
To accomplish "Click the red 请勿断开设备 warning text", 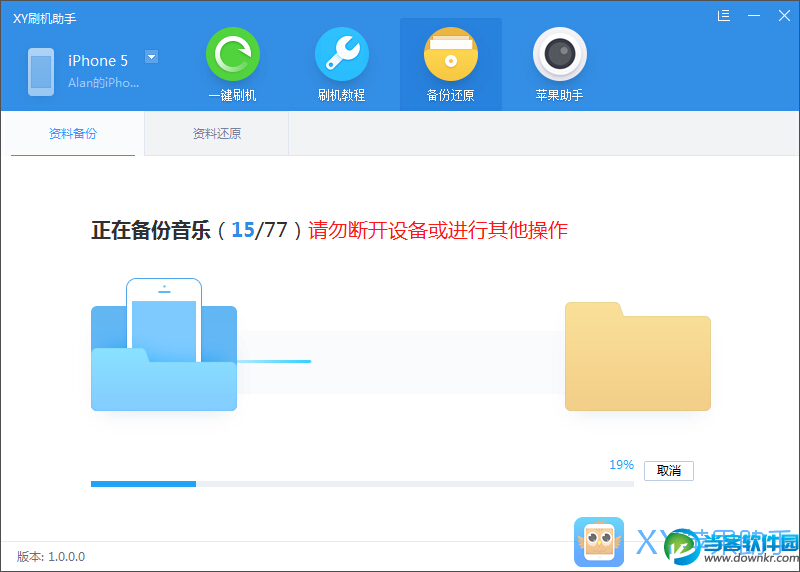I will (438, 230).
